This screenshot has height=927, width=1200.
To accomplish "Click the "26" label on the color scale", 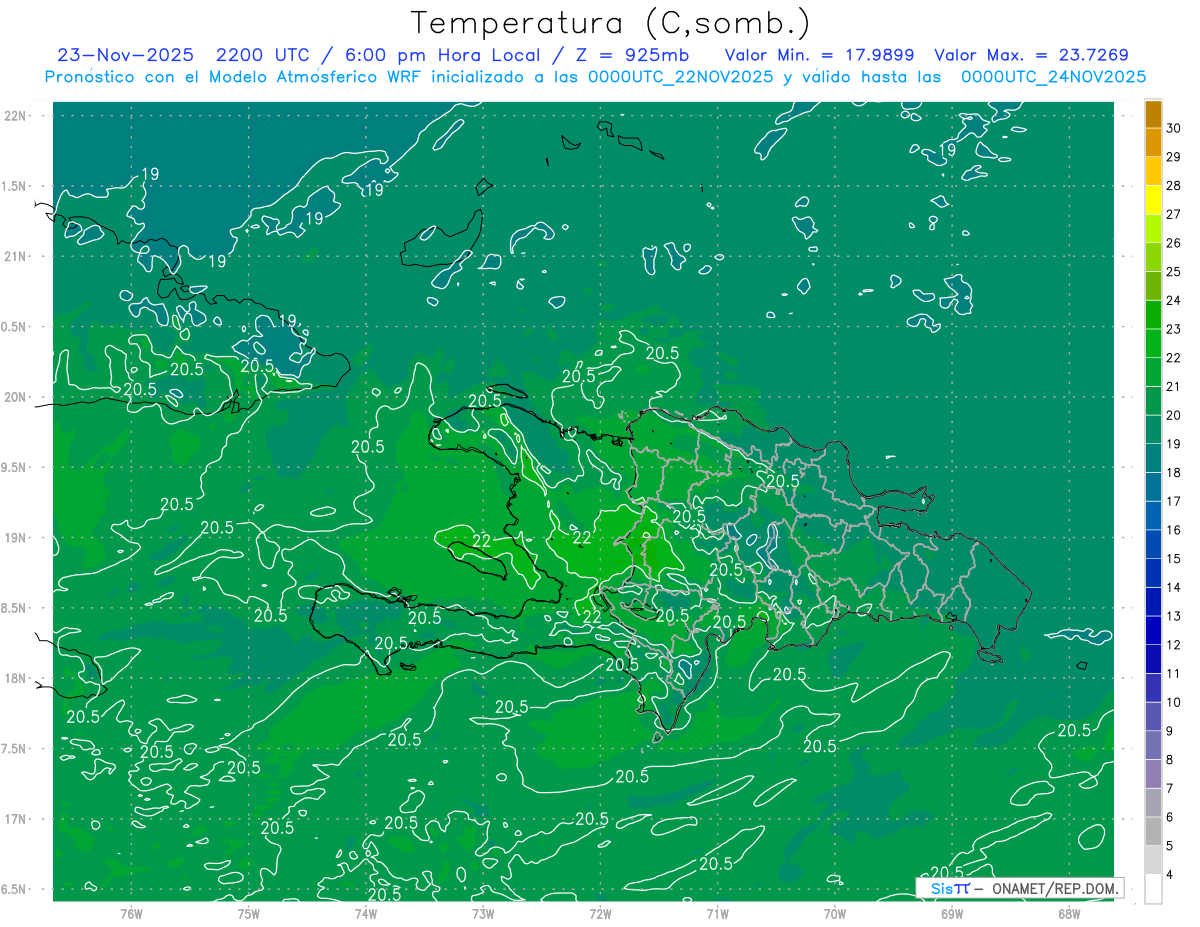I will click(1174, 243).
